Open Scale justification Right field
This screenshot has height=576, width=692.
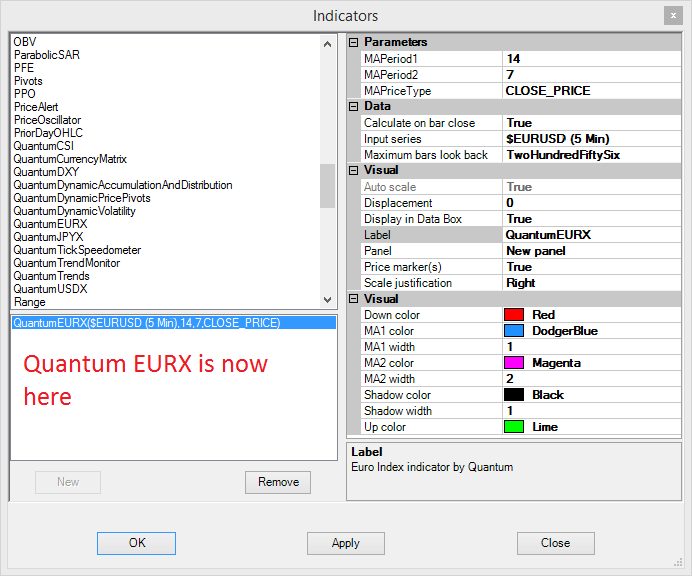click(592, 283)
